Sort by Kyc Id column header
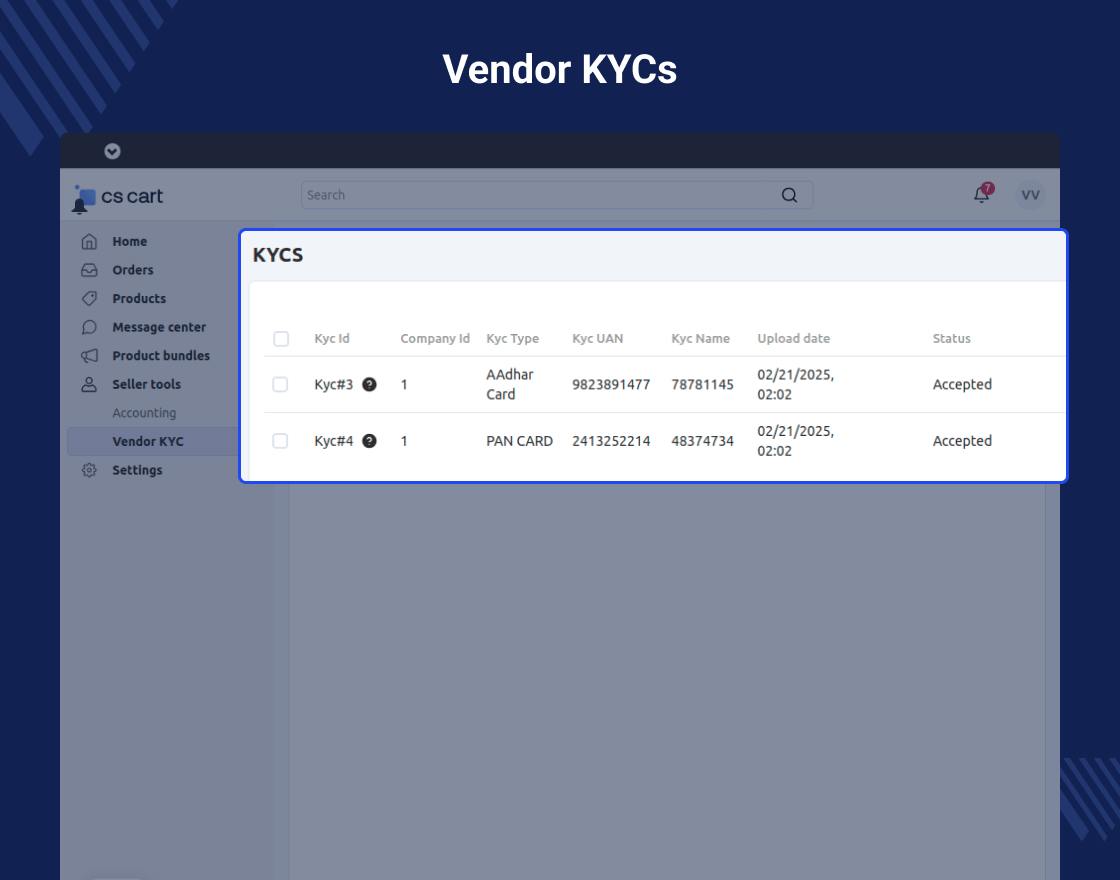This screenshot has width=1120, height=880. point(332,339)
